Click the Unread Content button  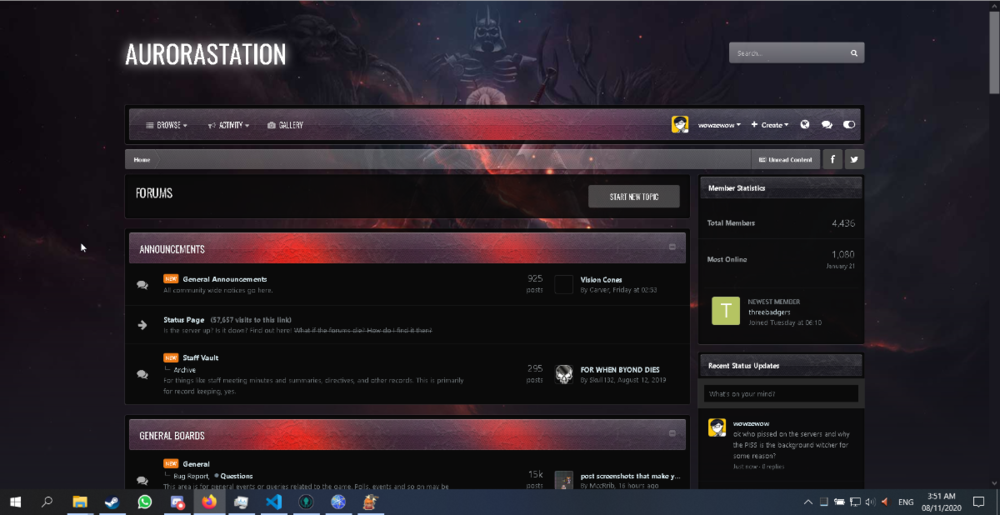[786, 160]
